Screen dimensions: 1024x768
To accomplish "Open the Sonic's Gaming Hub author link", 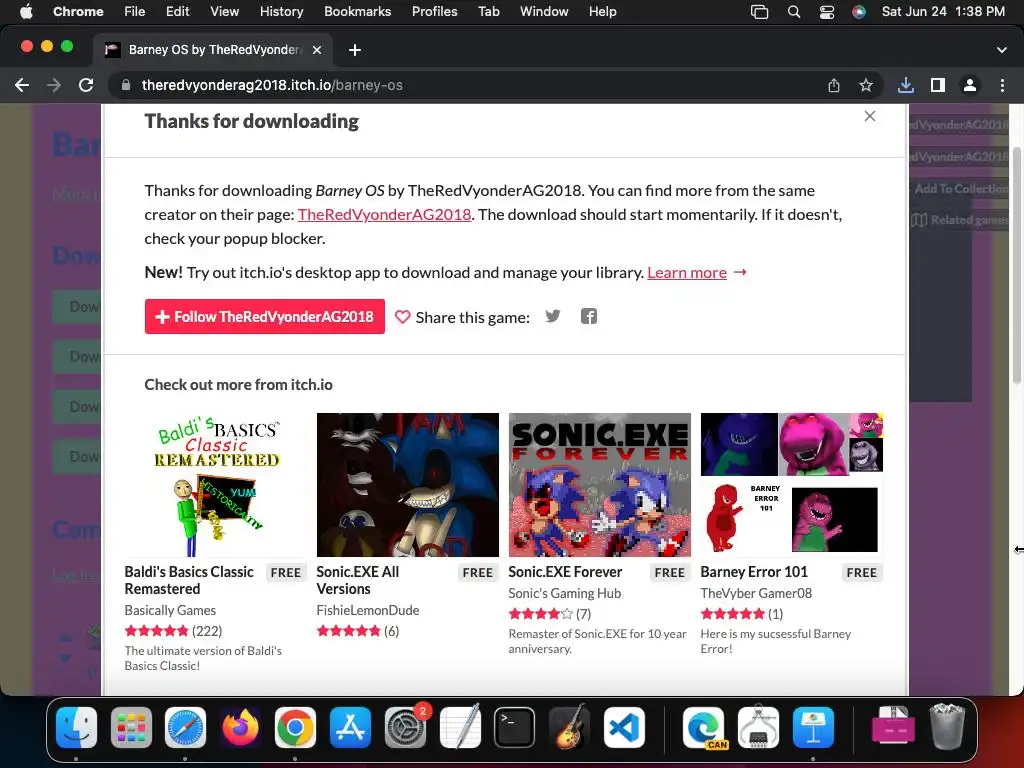I will (x=565, y=593).
